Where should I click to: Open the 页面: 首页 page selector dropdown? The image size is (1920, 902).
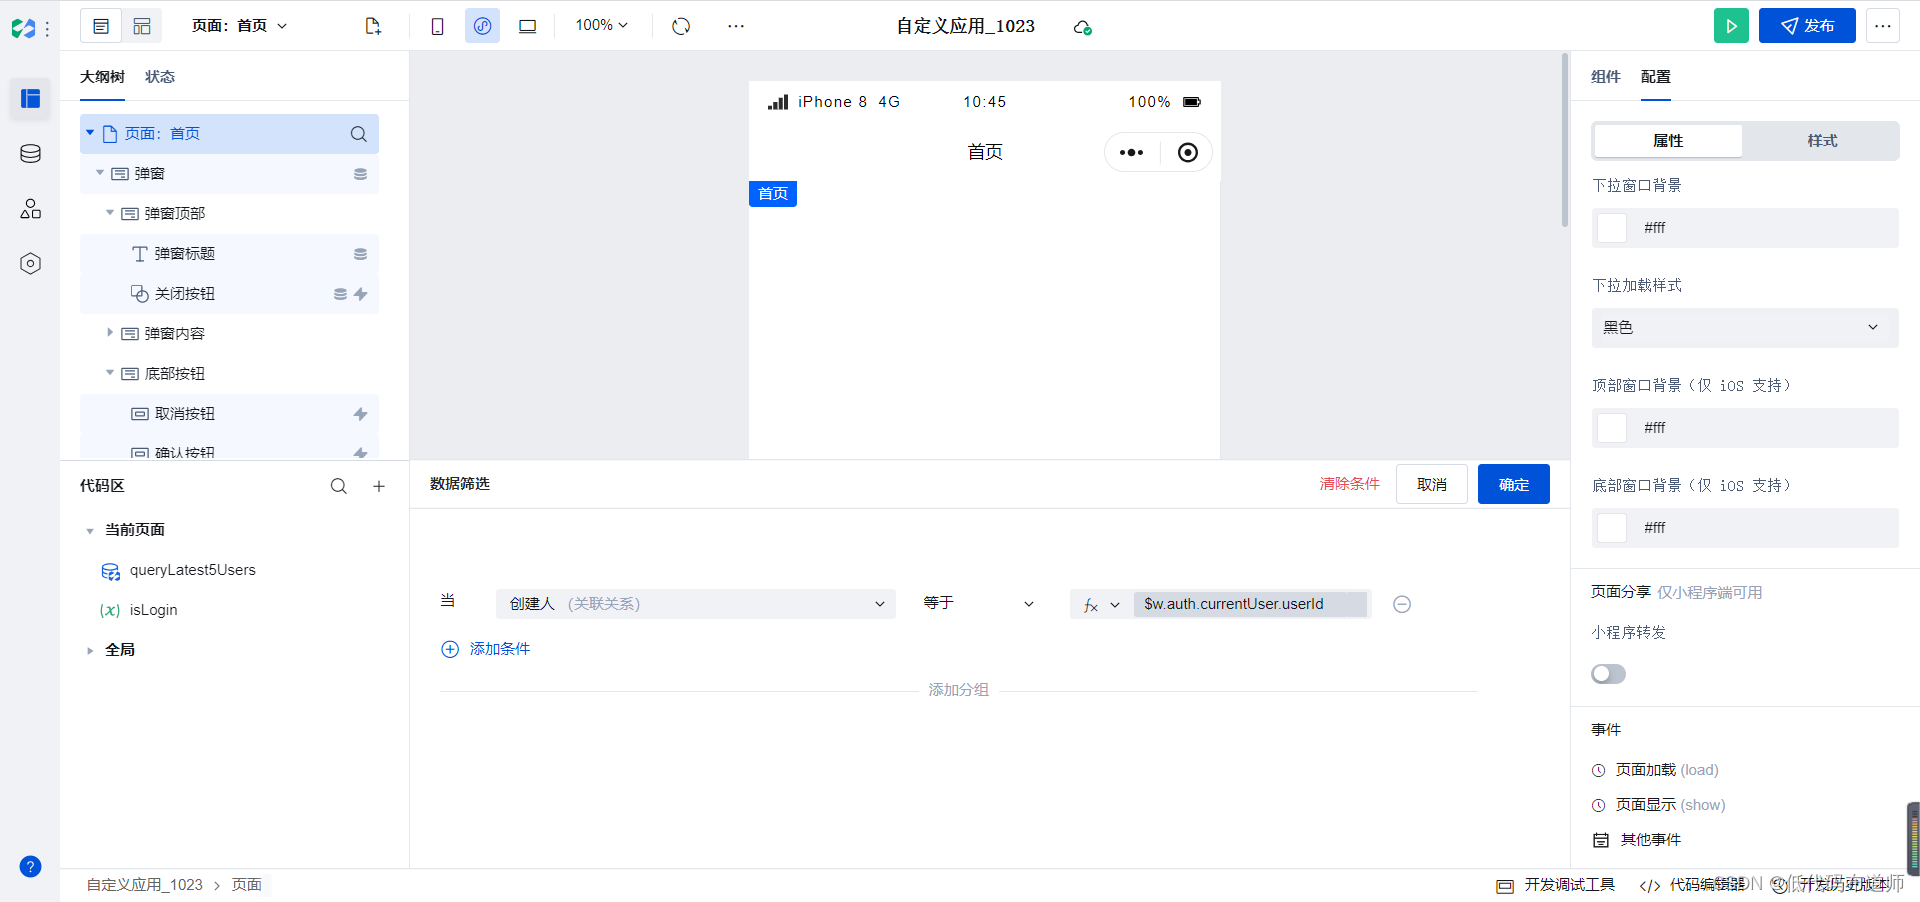pyautogui.click(x=239, y=26)
